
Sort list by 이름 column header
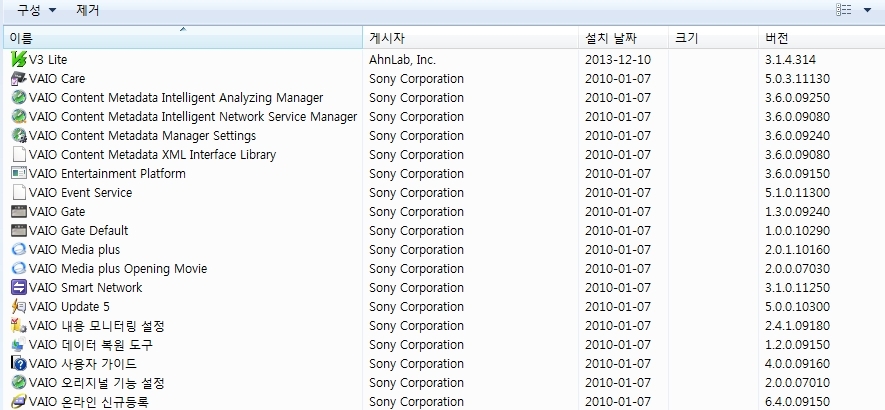point(180,39)
